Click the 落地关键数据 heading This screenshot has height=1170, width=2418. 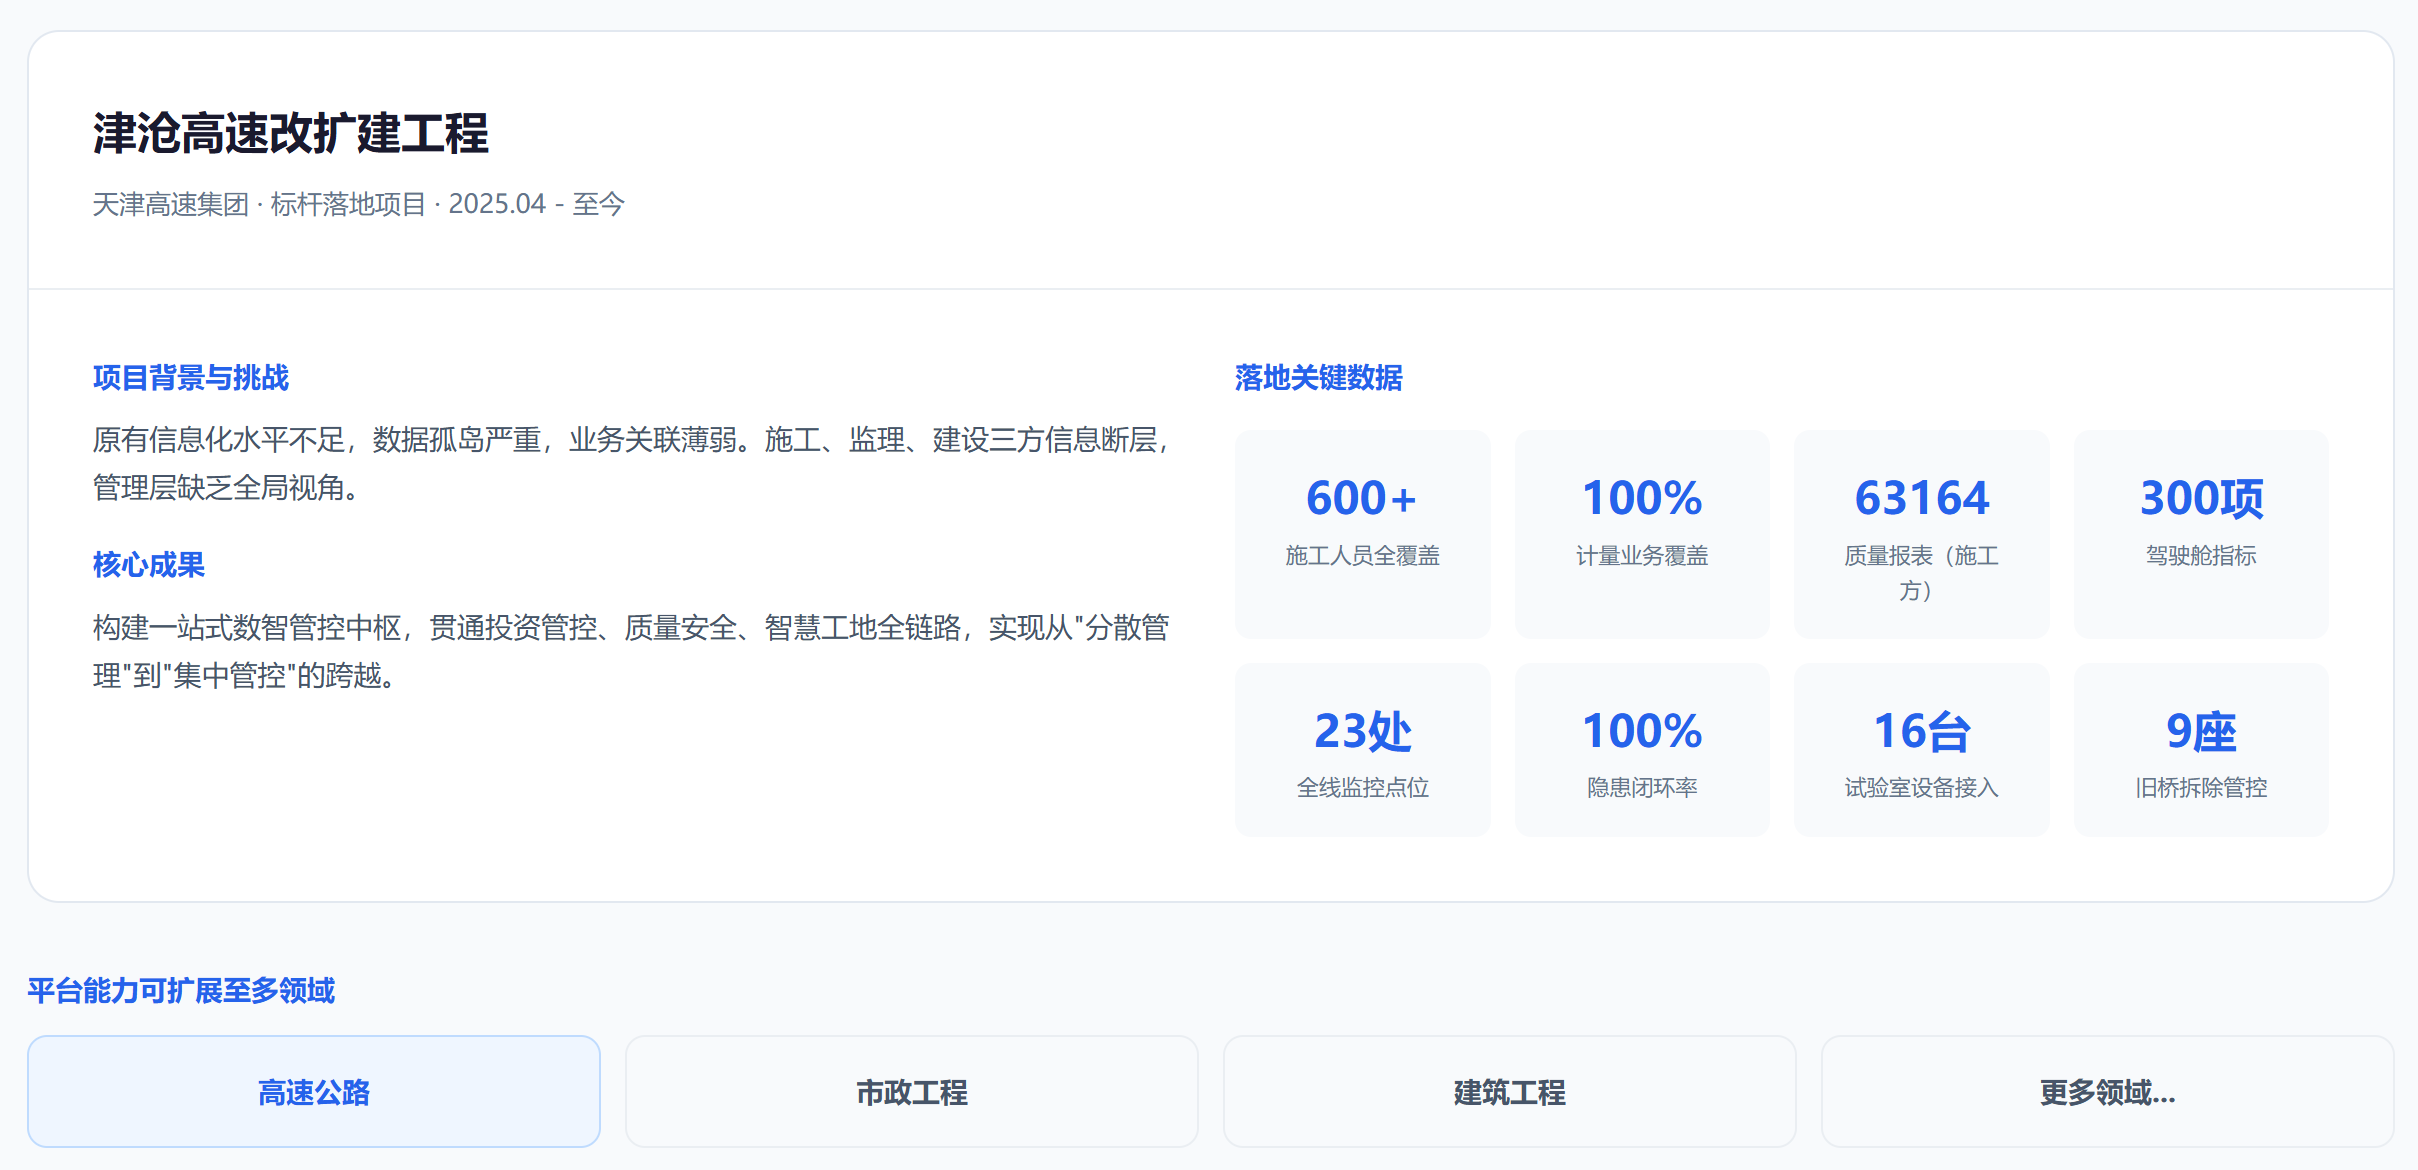point(1319,378)
